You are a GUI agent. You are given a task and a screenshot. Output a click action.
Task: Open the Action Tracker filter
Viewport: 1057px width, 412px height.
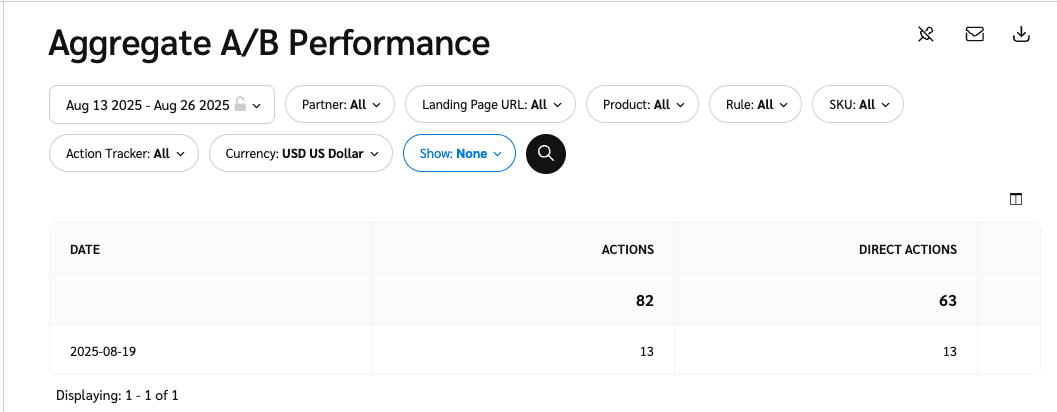click(x=124, y=154)
